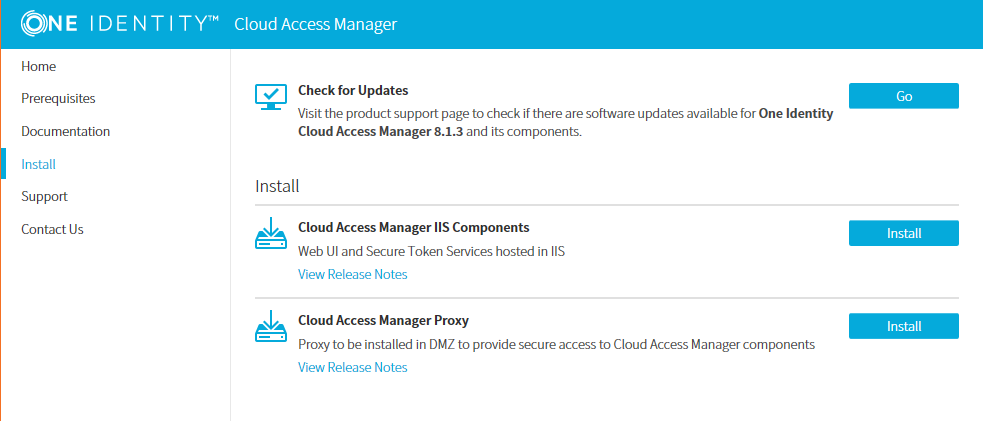Image resolution: width=983 pixels, height=421 pixels.
Task: Open Documentation from the sidebar
Action: [66, 132]
